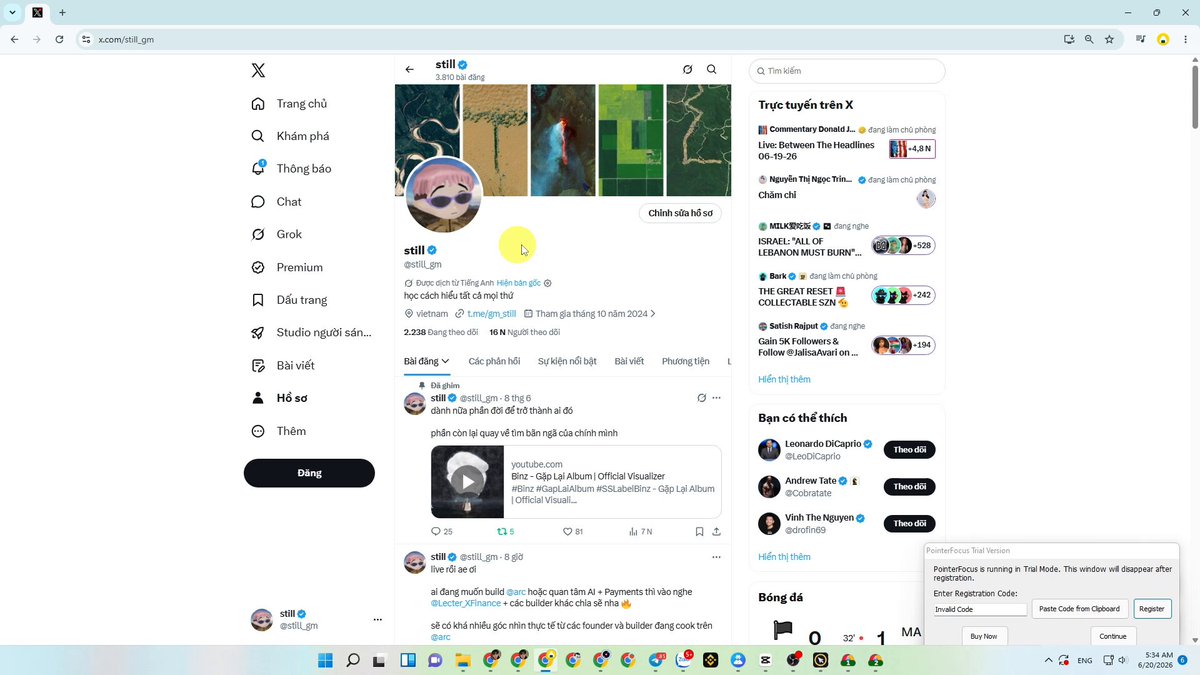
Task: Play the Binz Gặp Lại Album video
Action: point(467,481)
